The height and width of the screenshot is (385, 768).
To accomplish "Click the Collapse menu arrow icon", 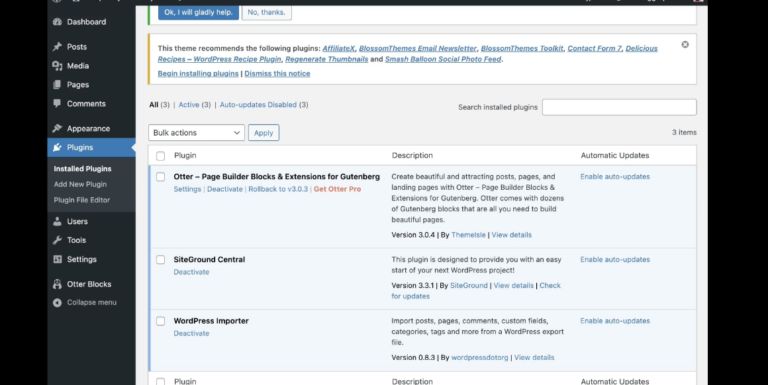I will coord(57,303).
